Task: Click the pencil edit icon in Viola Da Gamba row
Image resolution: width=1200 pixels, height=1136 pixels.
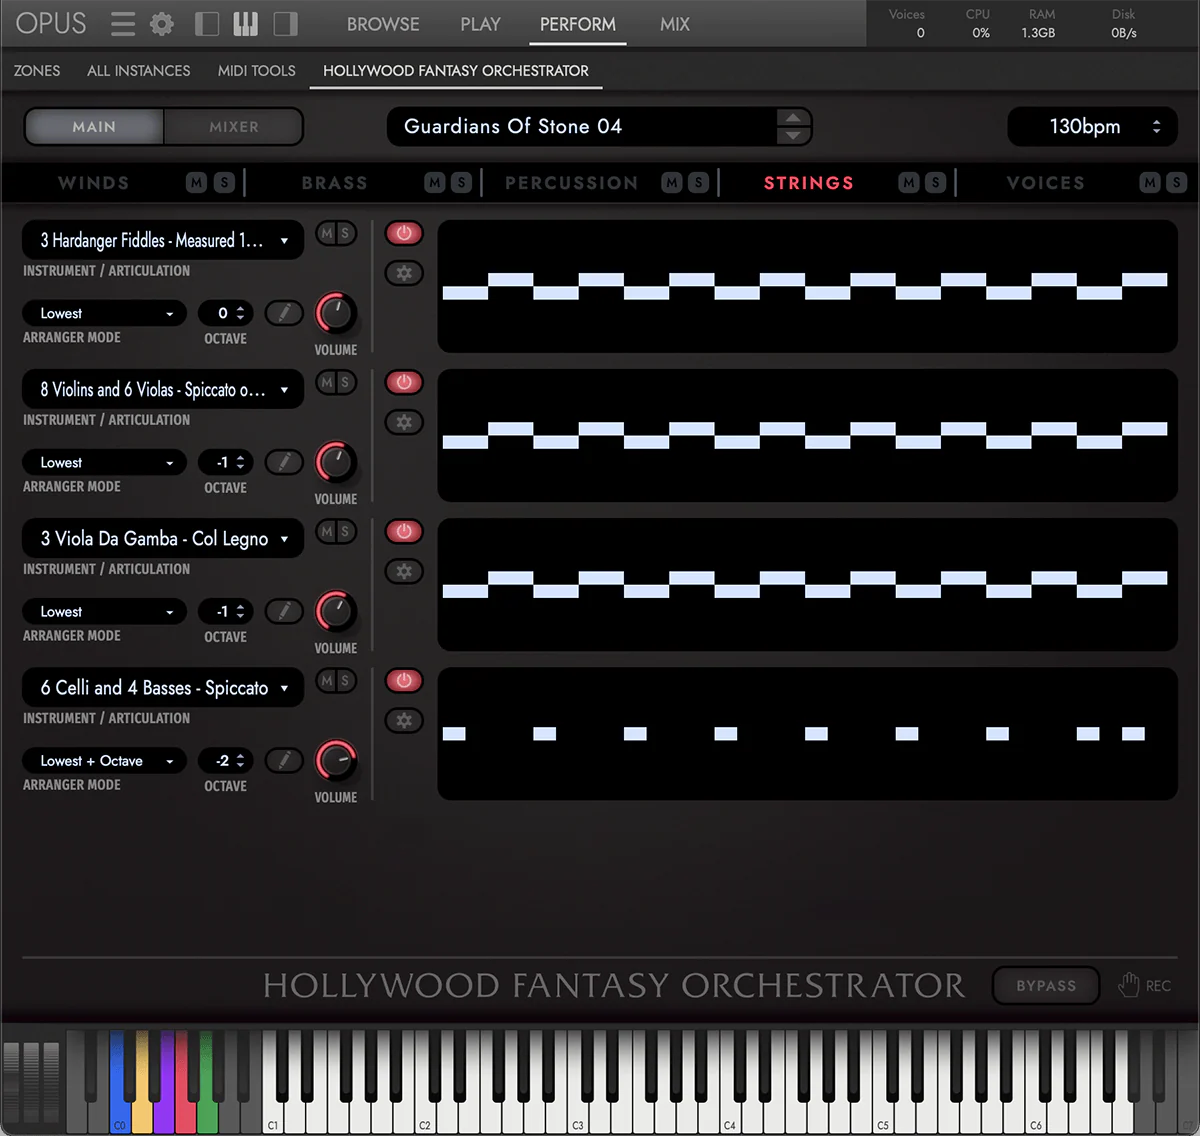Action: click(284, 611)
